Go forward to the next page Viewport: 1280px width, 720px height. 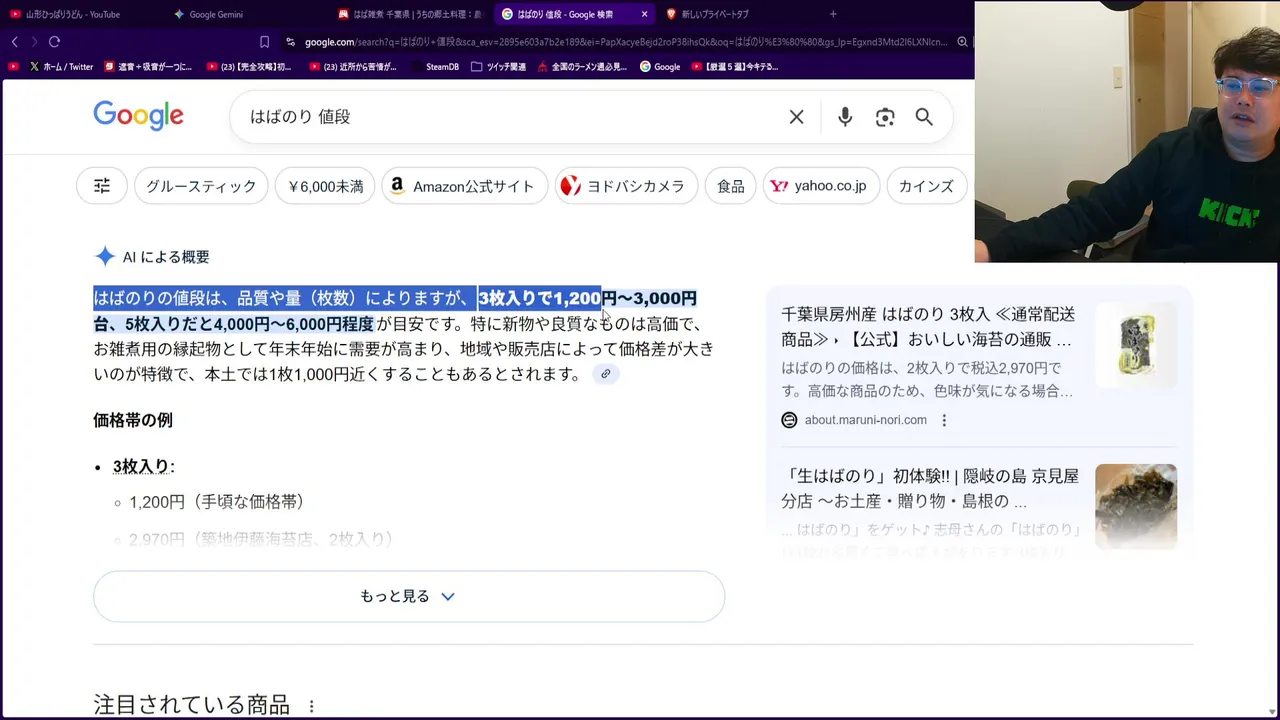pos(34,42)
